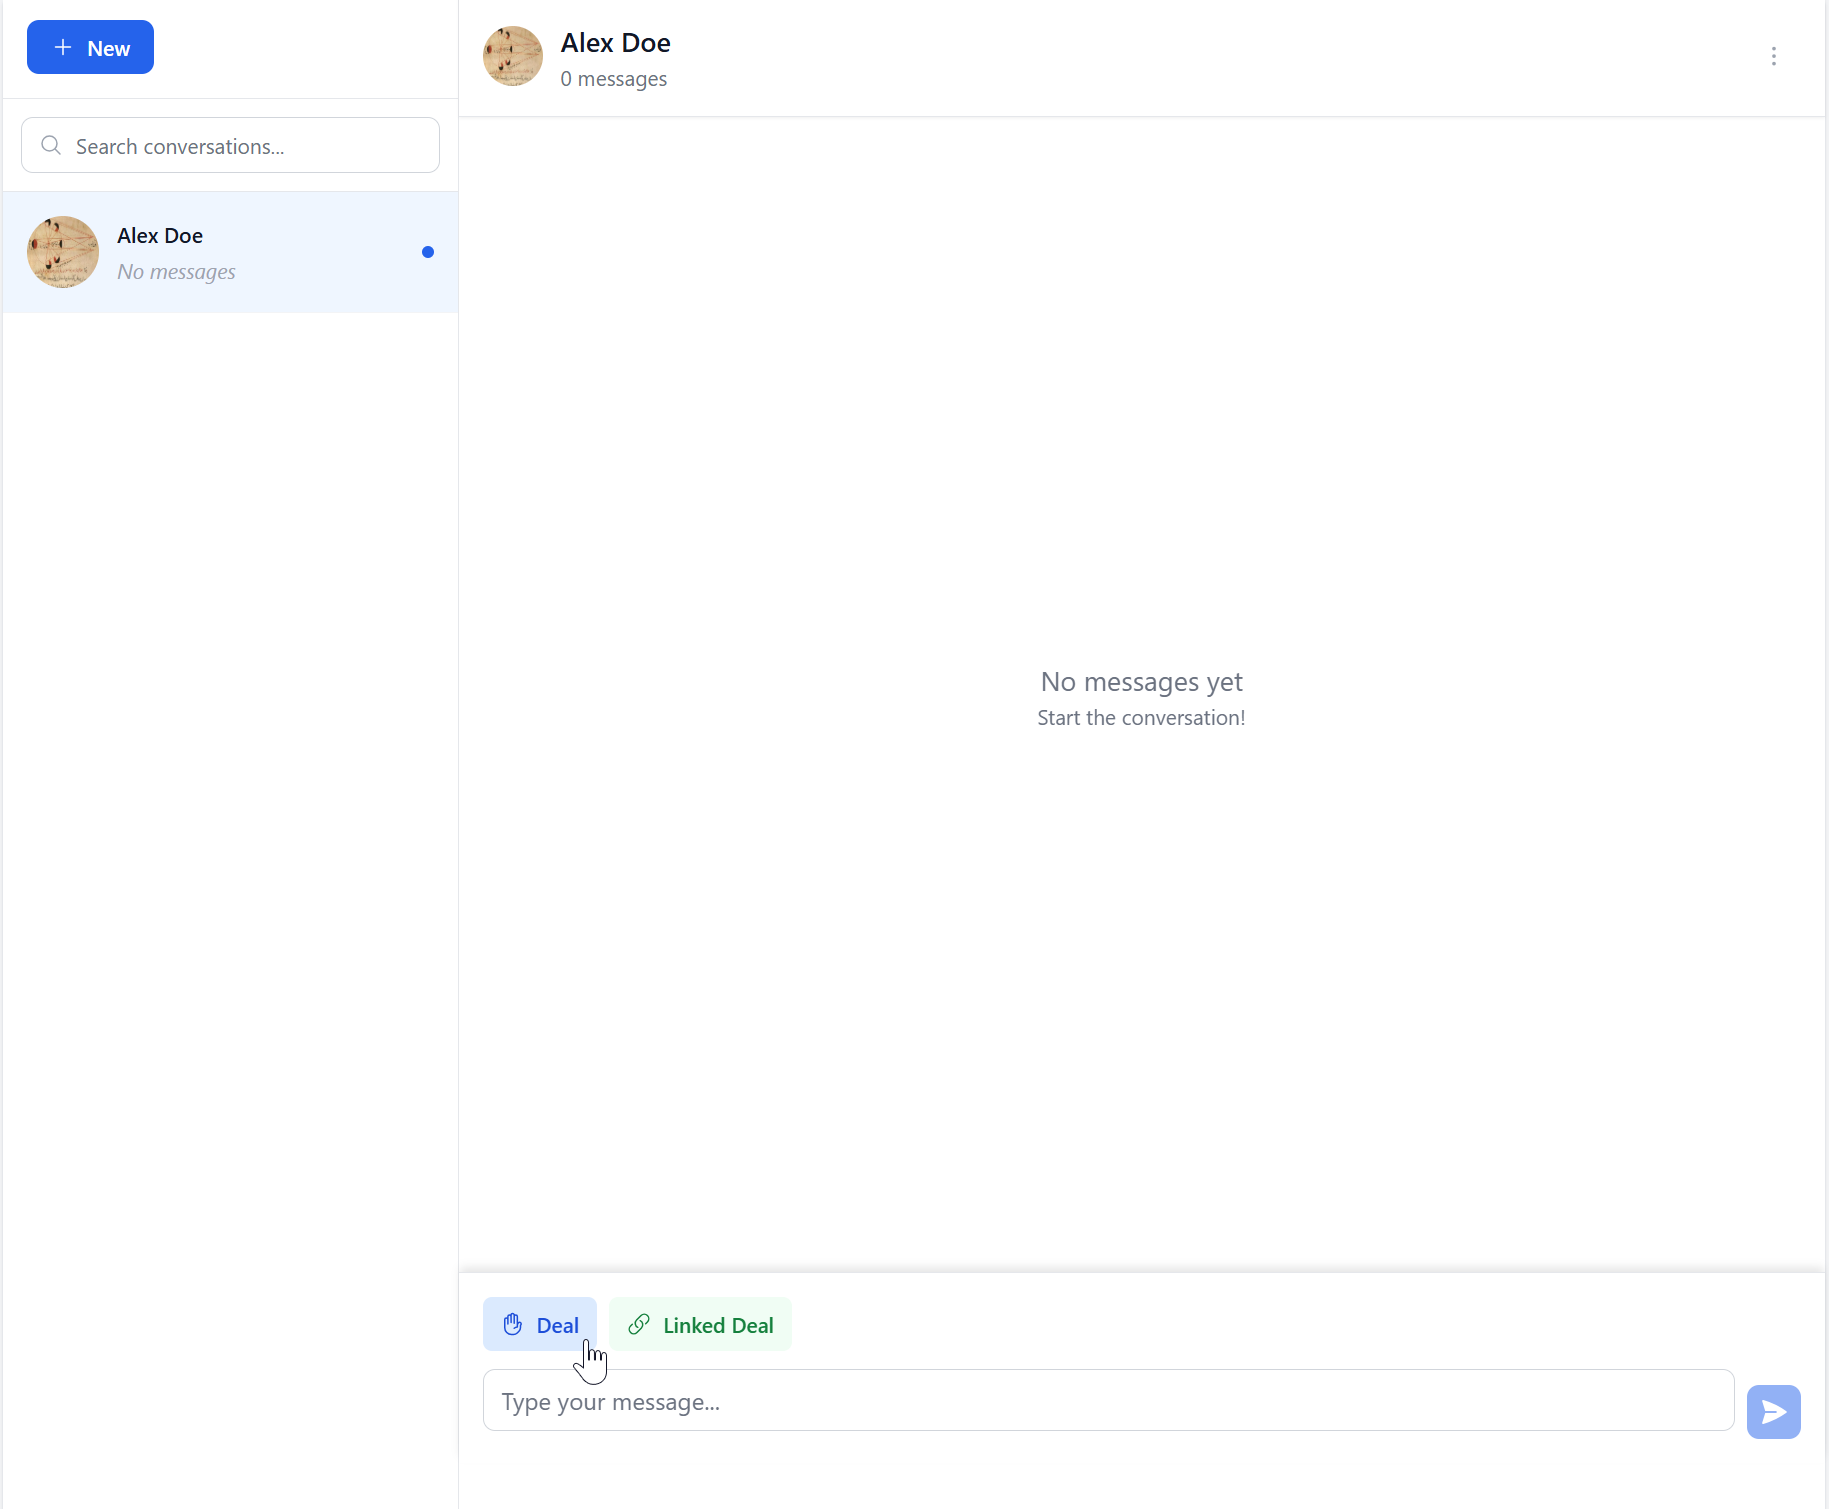Click the Linked Deal button
The height and width of the screenshot is (1509, 1829).
coord(700,1324)
